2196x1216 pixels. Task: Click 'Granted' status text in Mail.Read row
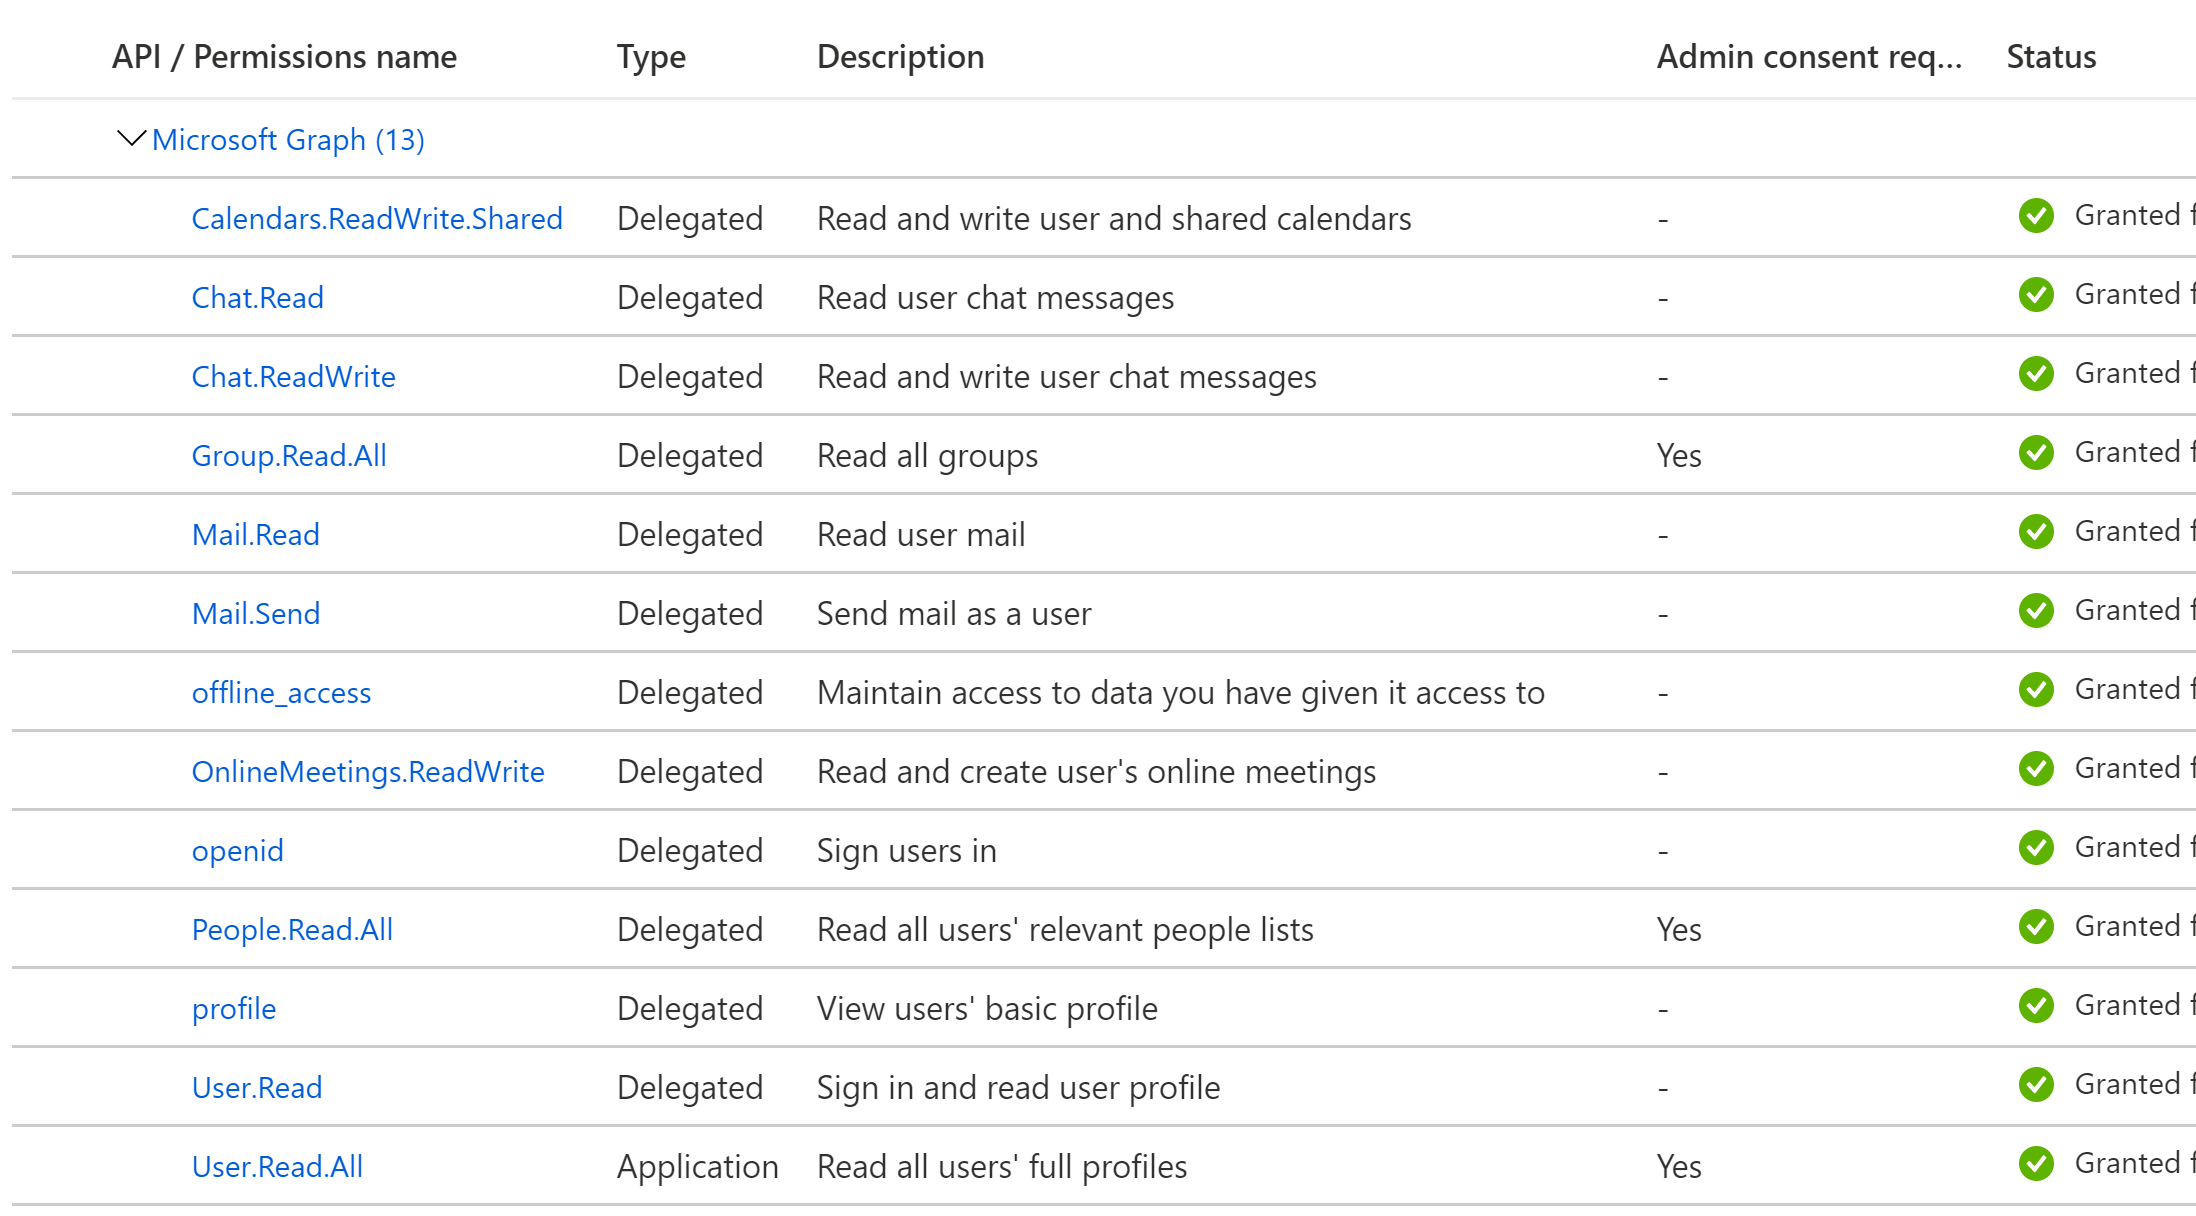tap(2127, 531)
